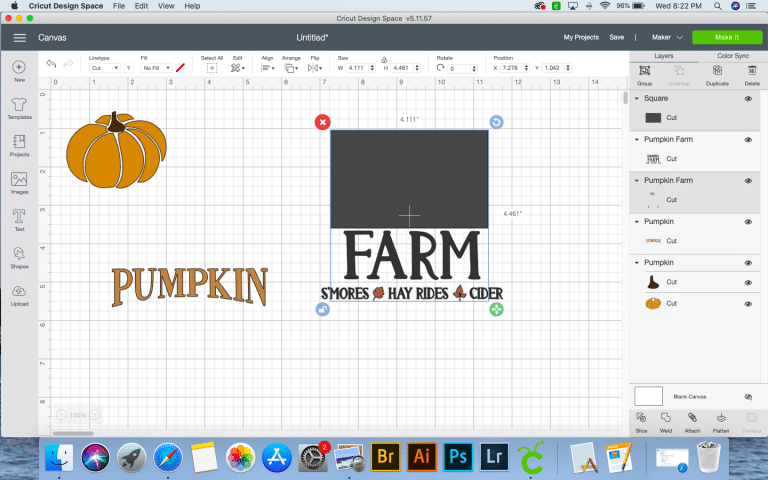Open the Linetype Cut dropdown
Screen dimensions: 768x480
(104, 68)
